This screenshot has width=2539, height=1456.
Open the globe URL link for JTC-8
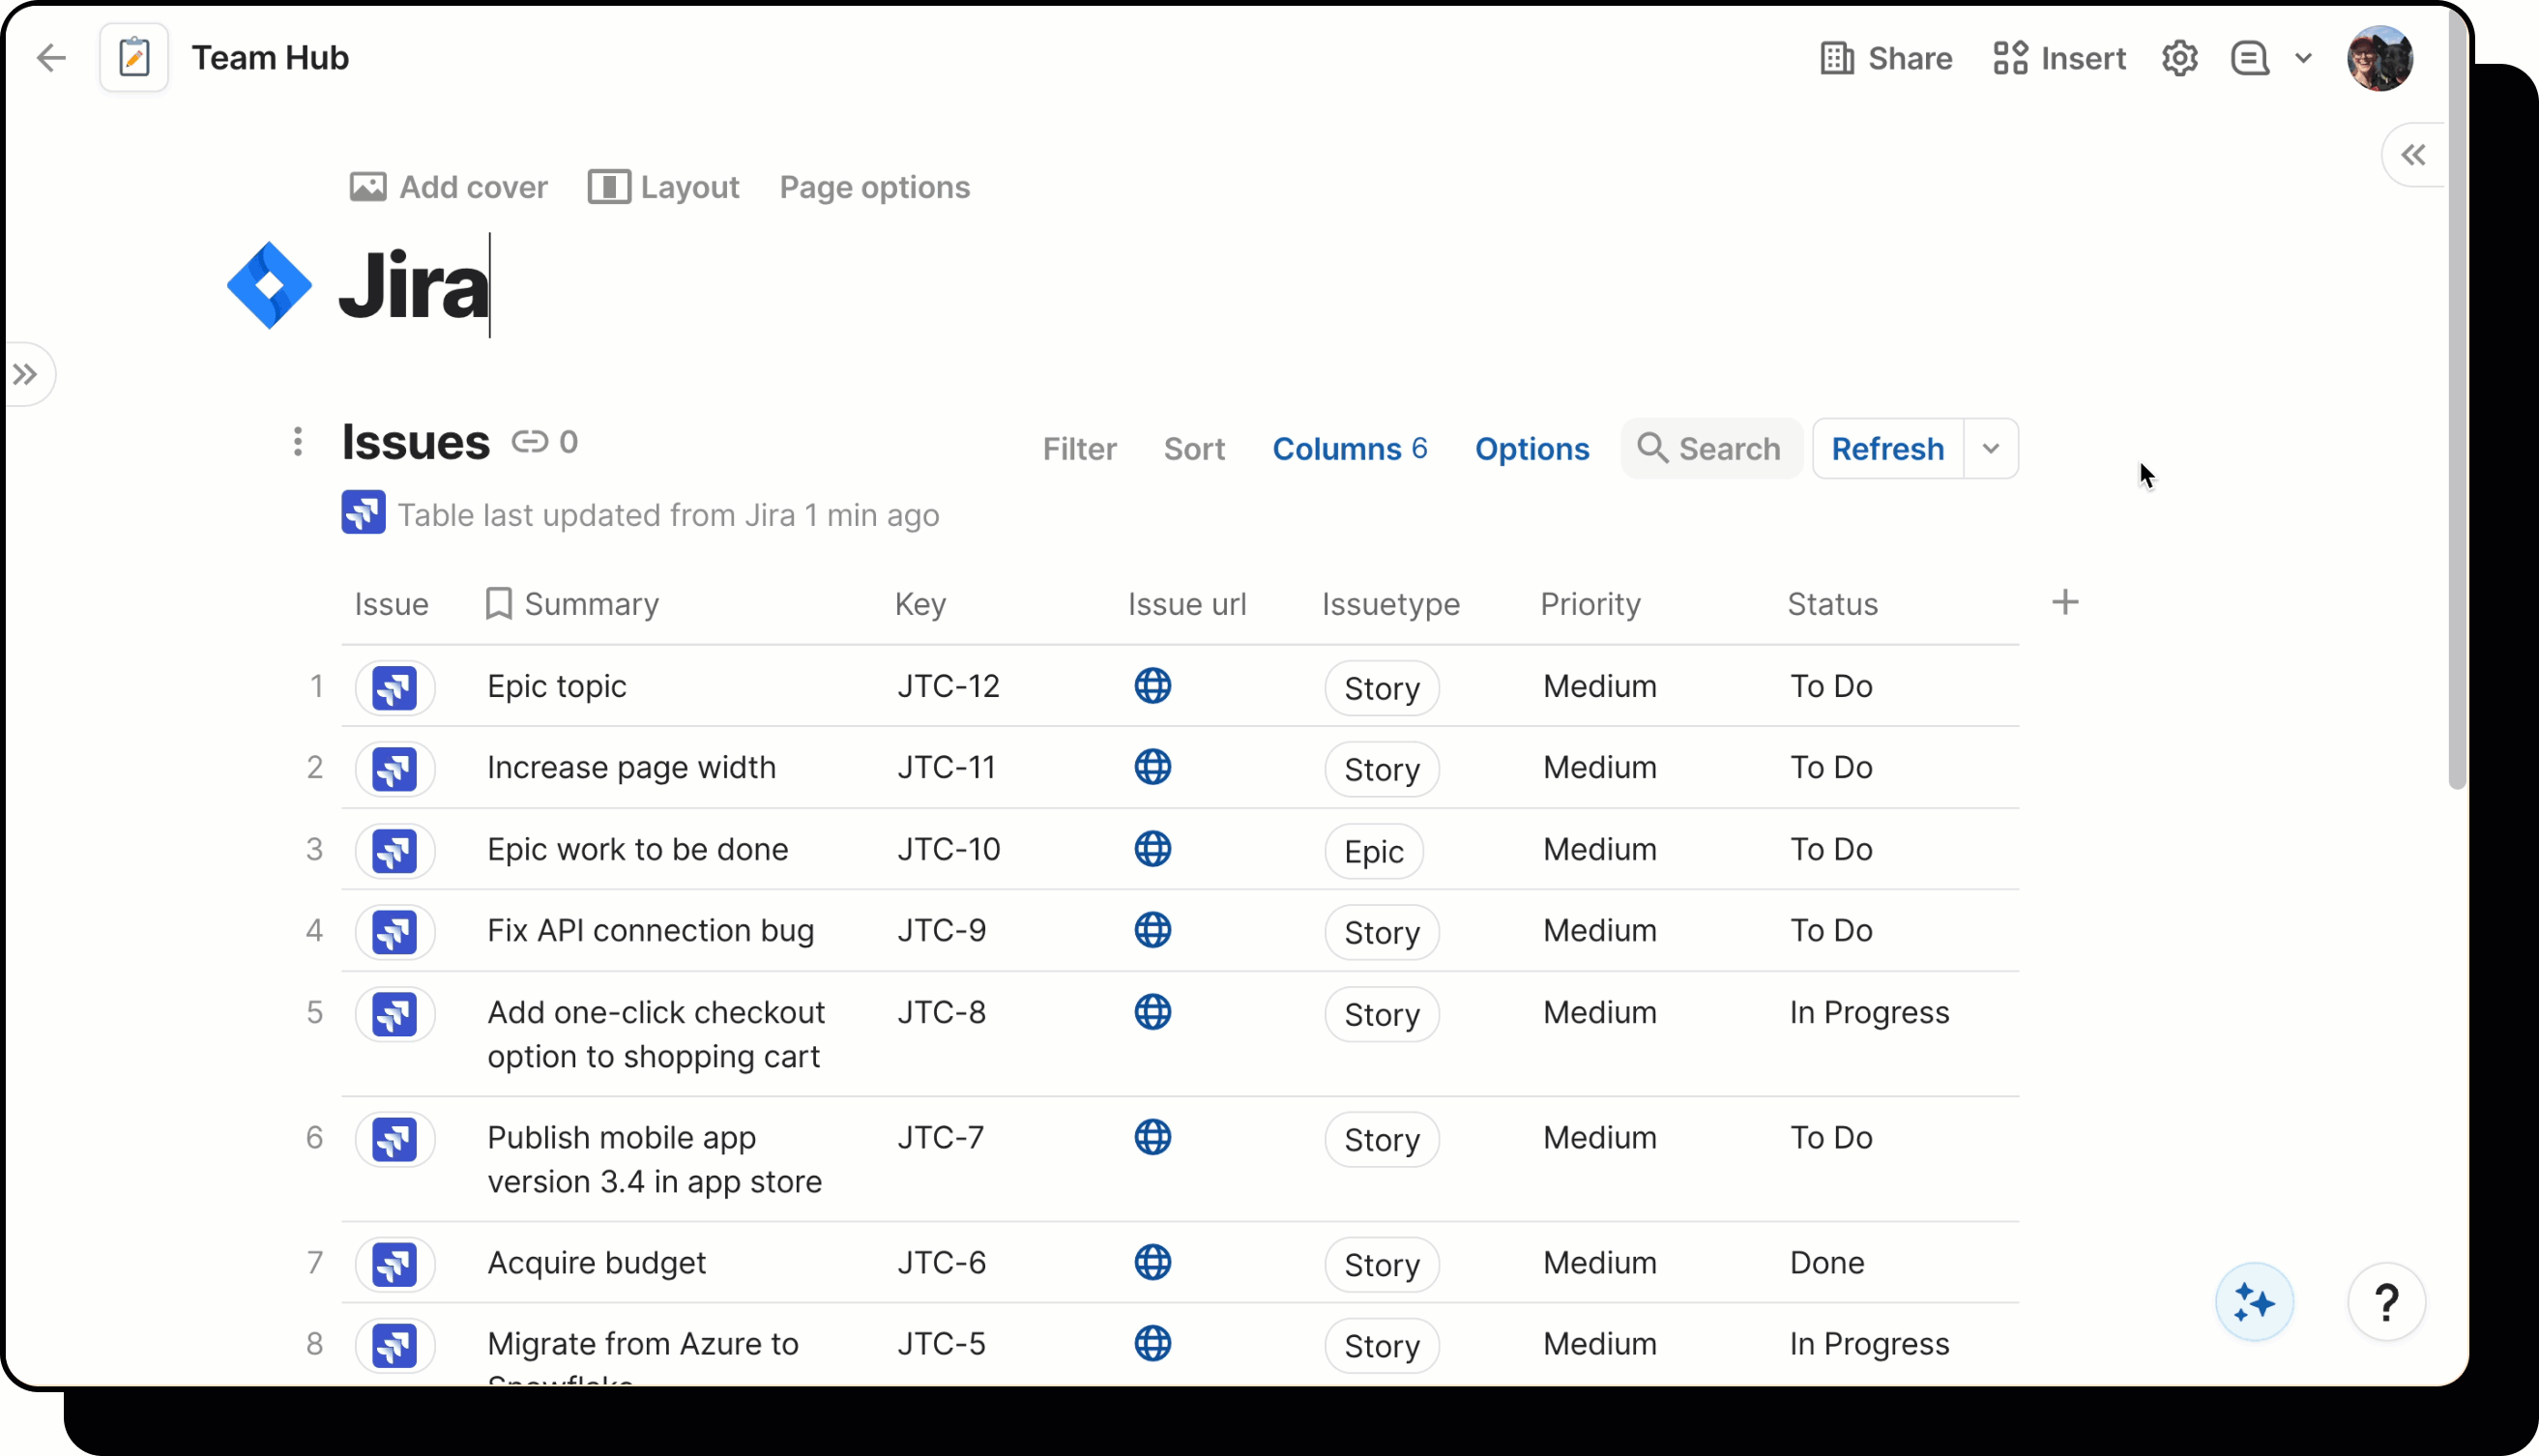1152,1012
